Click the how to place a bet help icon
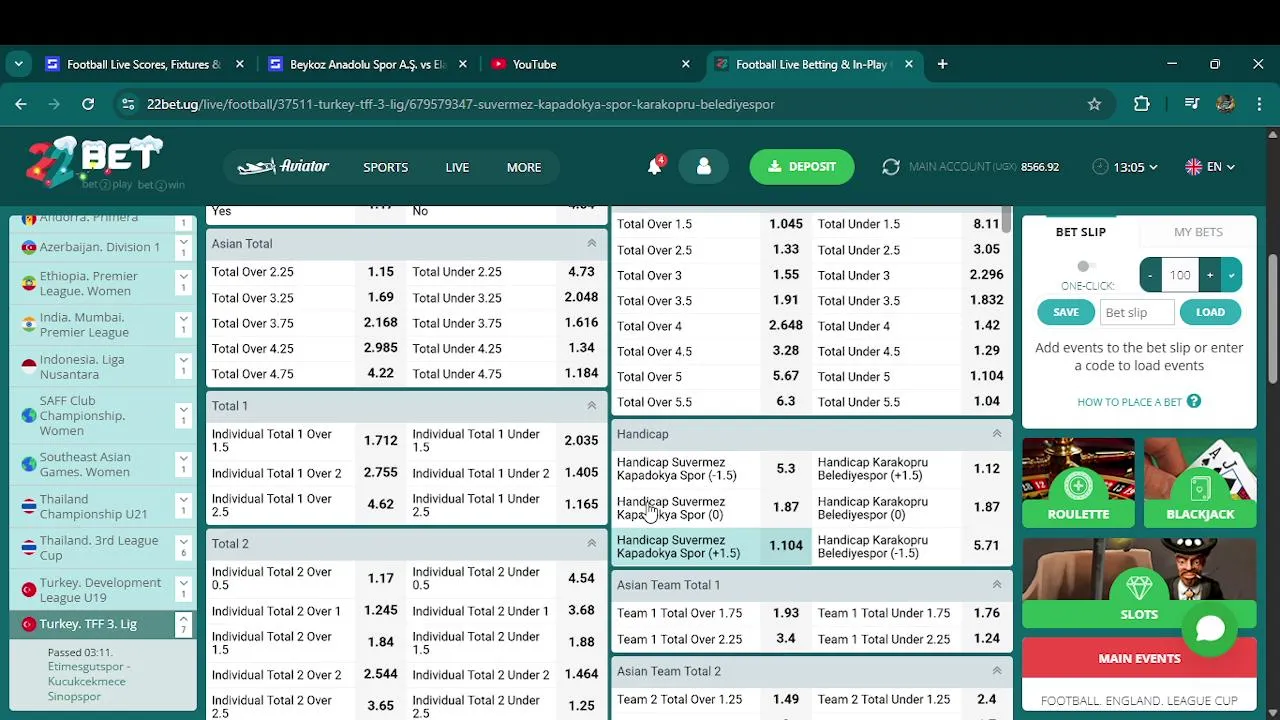 point(1194,402)
